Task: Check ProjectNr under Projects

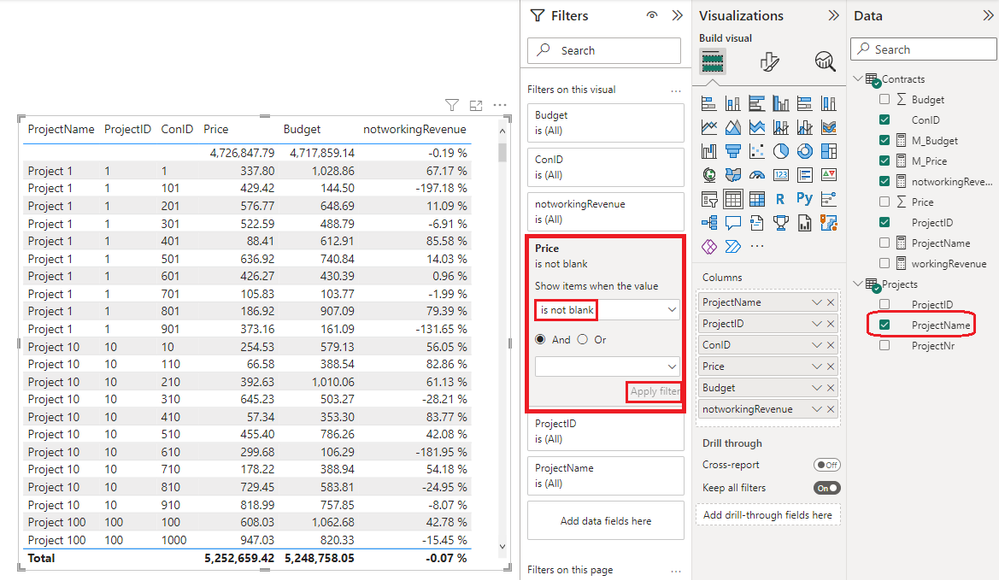Action: pos(884,345)
